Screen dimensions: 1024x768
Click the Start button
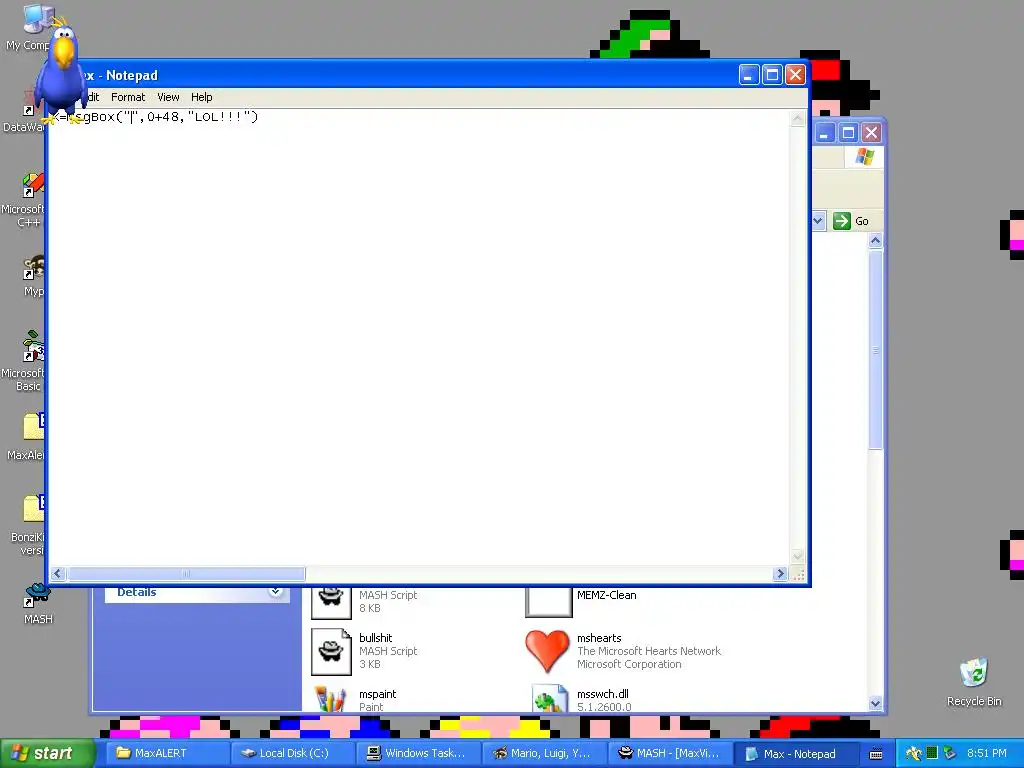tap(47, 753)
